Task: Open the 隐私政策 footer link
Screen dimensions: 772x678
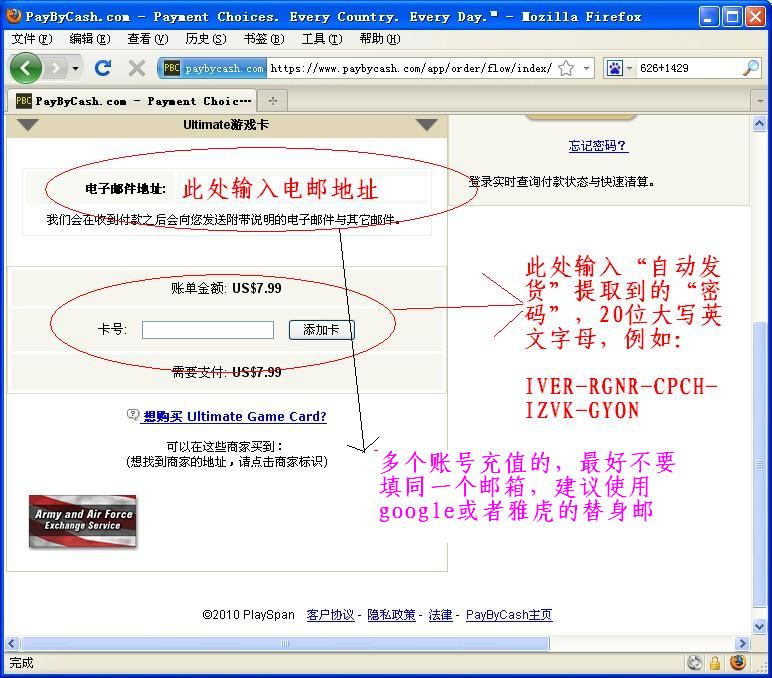Action: [x=391, y=615]
